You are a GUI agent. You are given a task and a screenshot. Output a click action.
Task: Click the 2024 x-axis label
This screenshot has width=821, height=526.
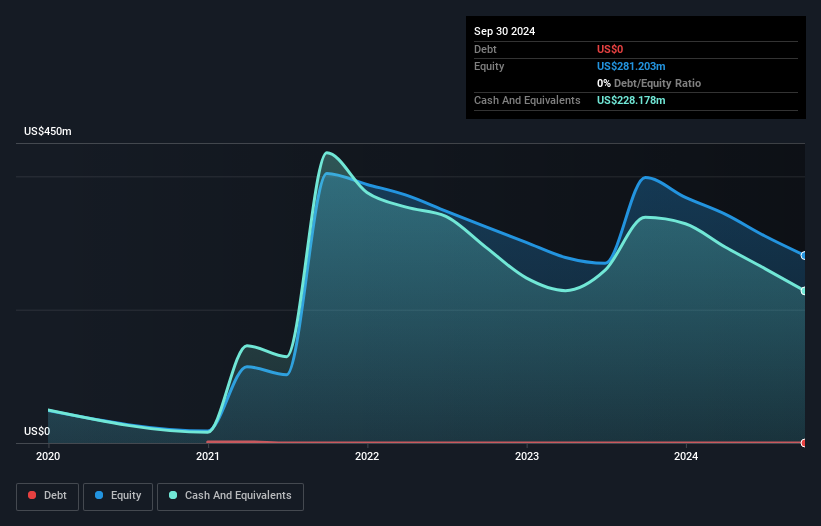pos(686,456)
